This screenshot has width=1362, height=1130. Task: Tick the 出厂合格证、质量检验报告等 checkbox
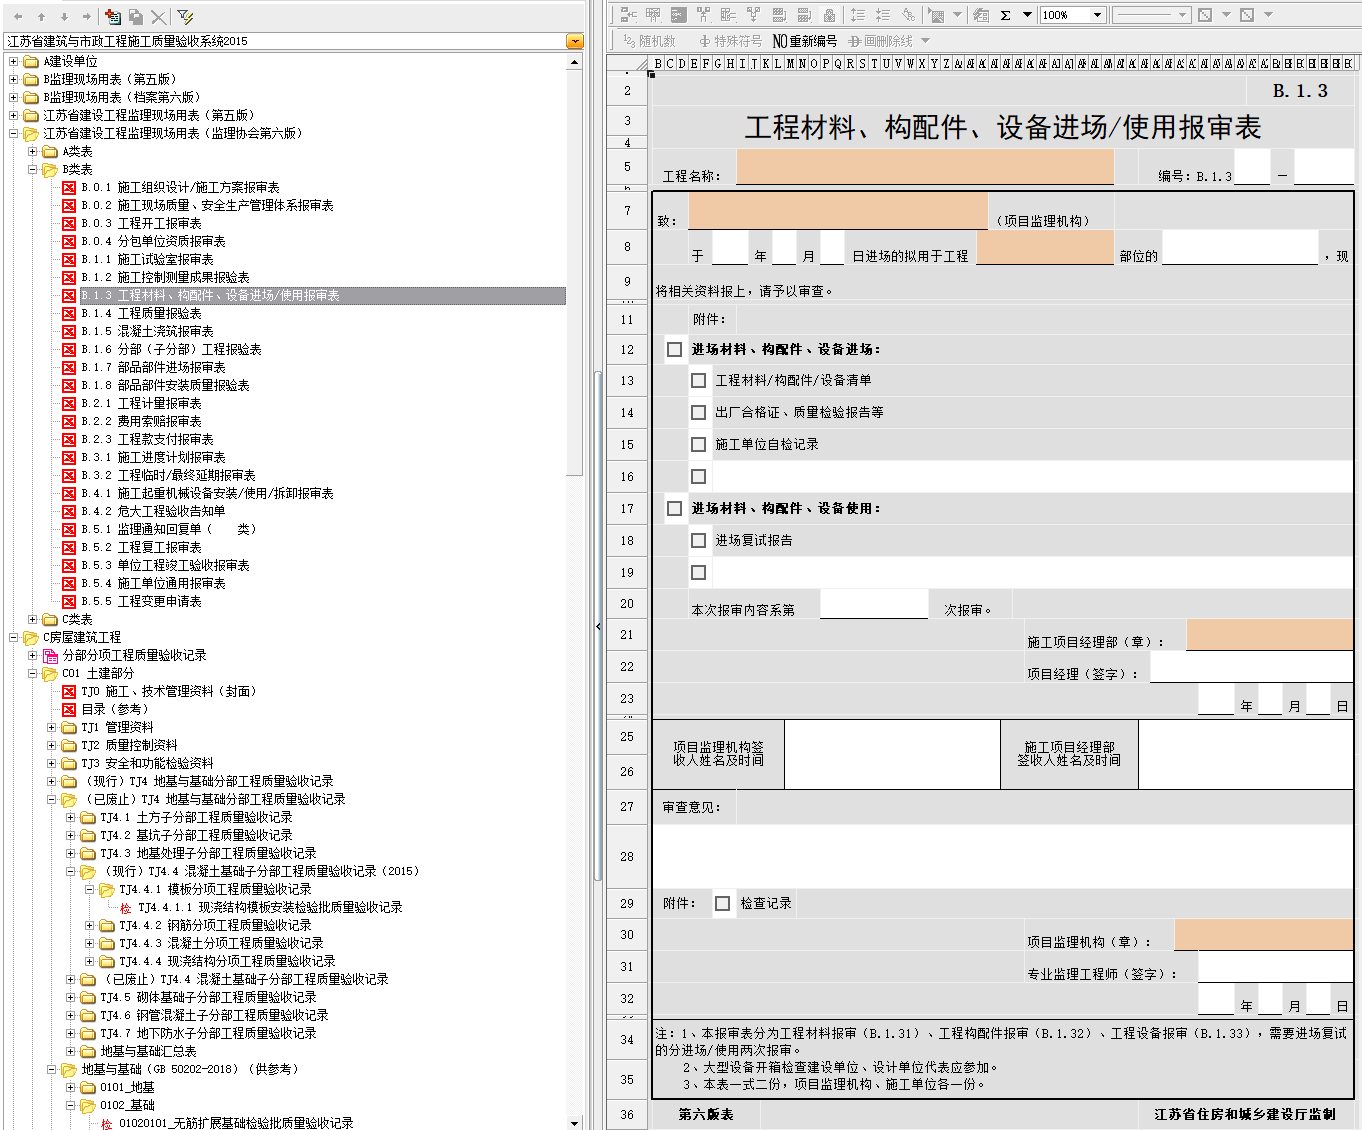699,413
